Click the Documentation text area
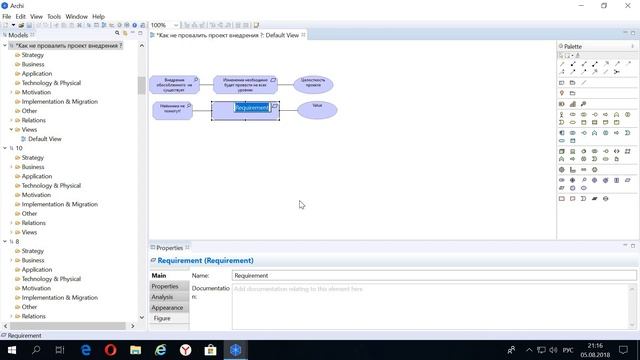 431,306
